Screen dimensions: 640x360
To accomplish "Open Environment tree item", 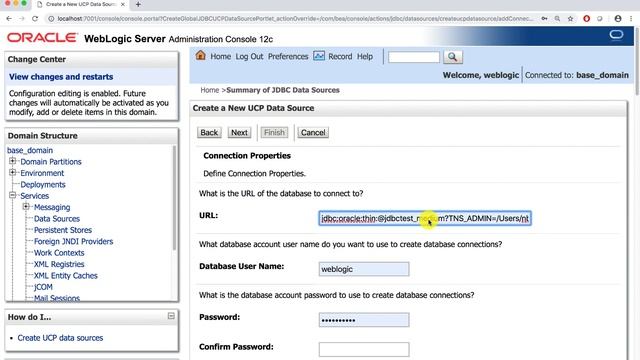I will click(x=42, y=173).
